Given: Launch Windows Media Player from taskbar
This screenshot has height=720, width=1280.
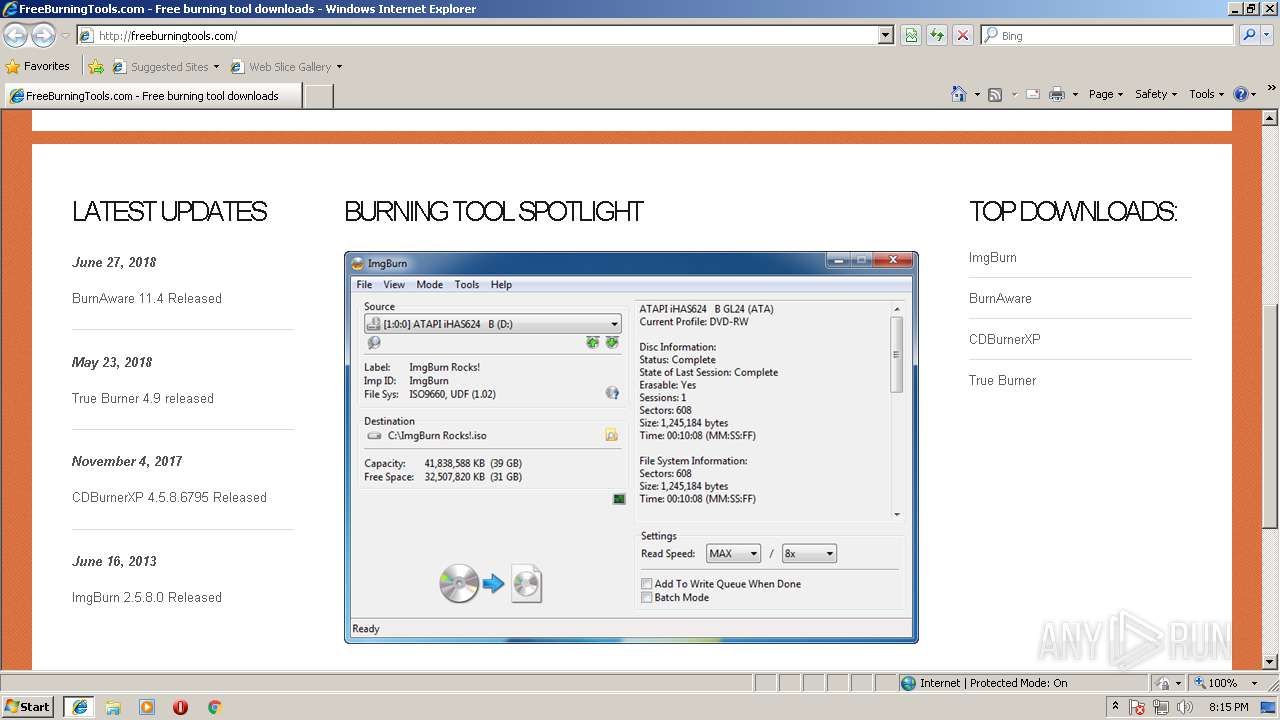Looking at the screenshot, I should point(147,707).
